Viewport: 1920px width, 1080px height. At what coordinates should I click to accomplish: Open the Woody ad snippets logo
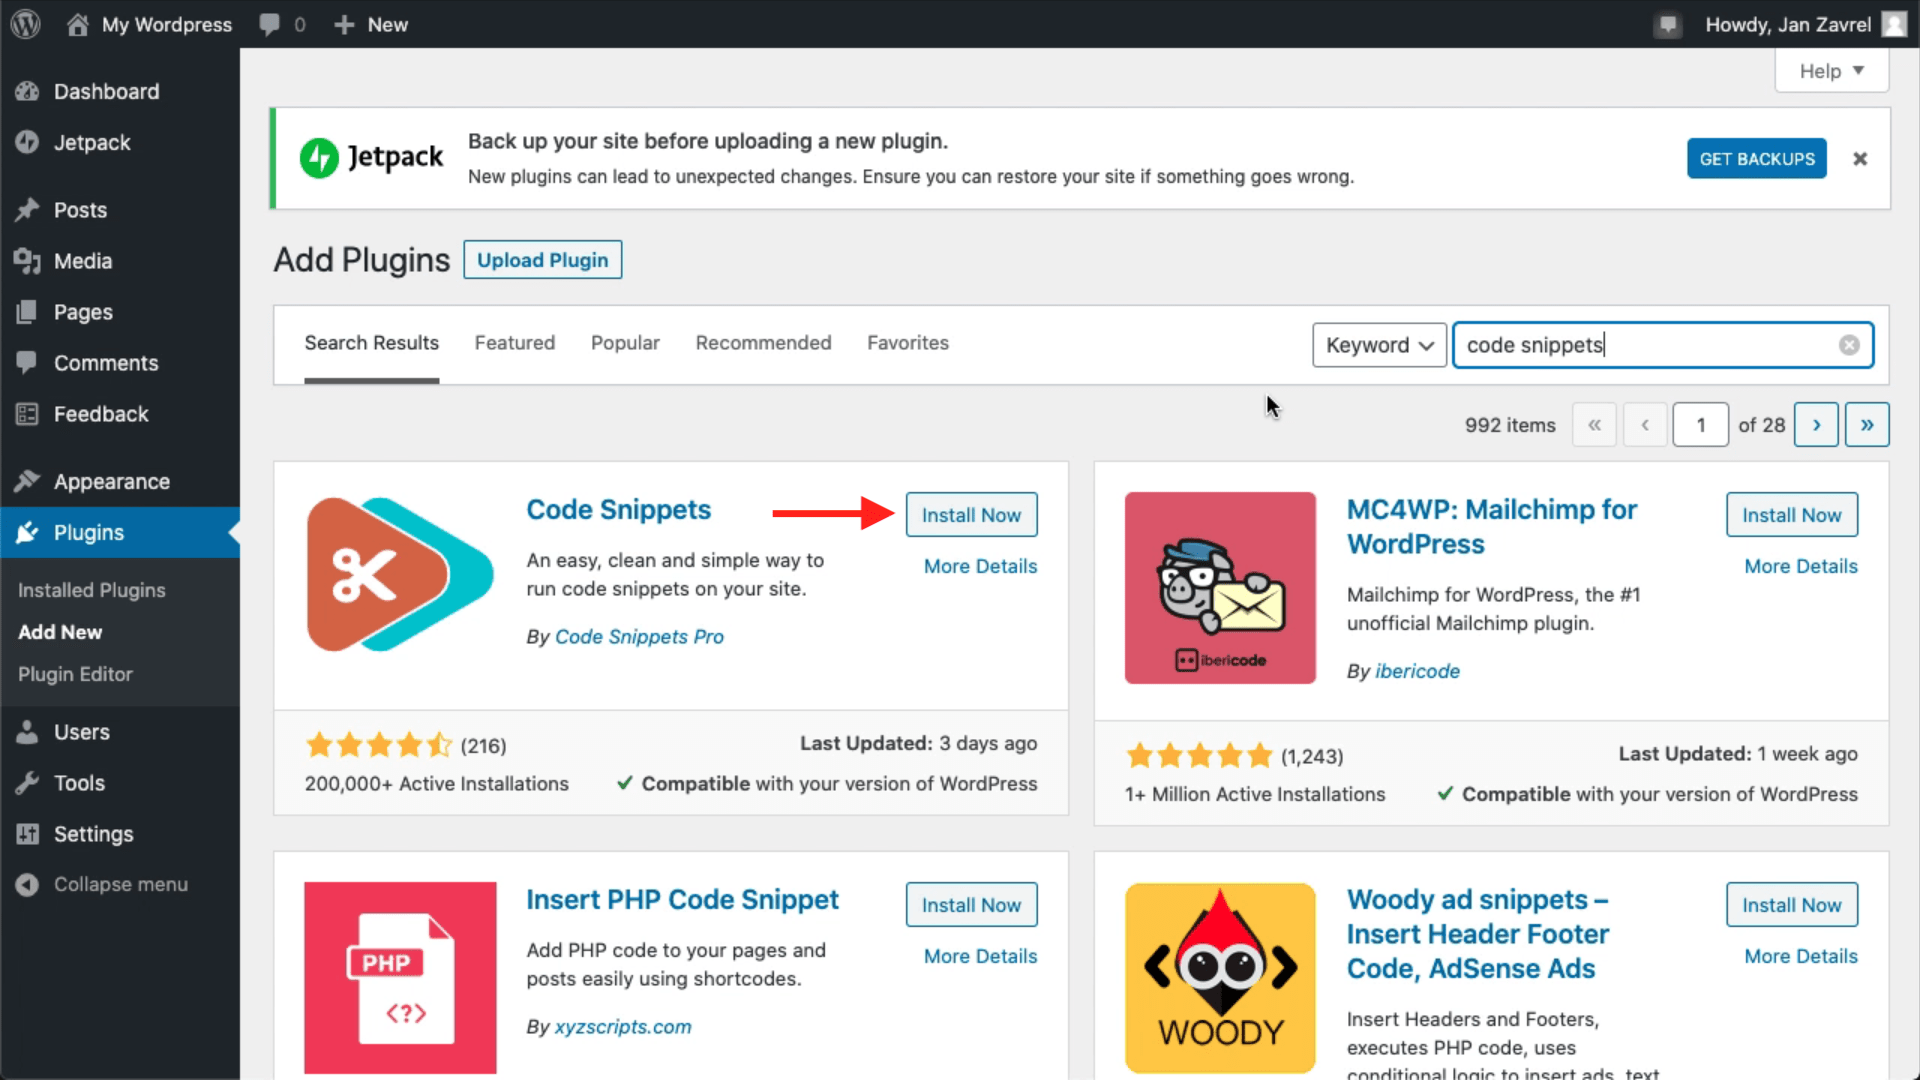pos(1220,978)
